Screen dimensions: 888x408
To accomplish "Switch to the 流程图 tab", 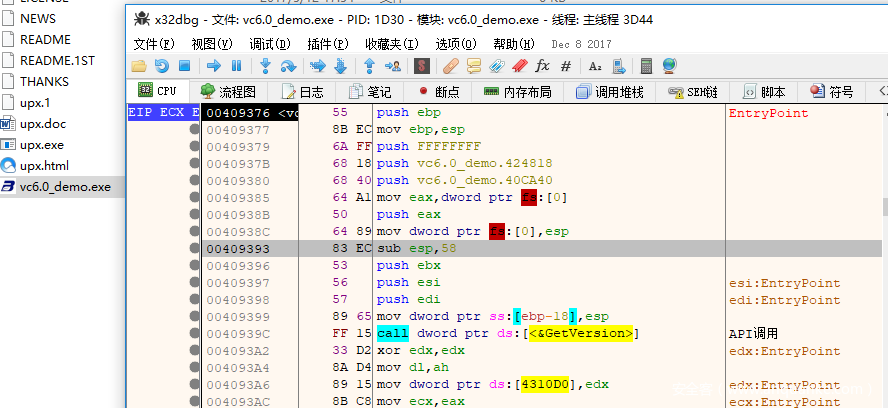I will 228,92.
